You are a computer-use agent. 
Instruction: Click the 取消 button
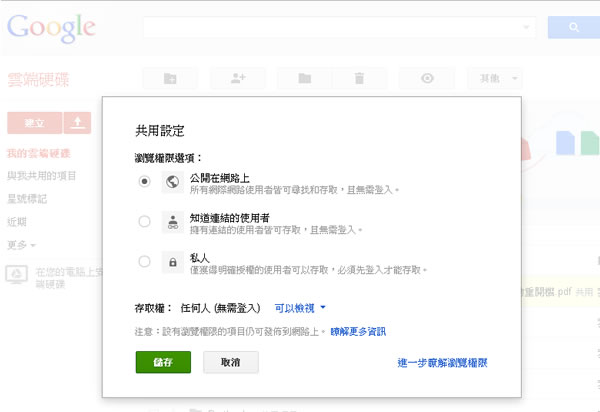(x=231, y=362)
